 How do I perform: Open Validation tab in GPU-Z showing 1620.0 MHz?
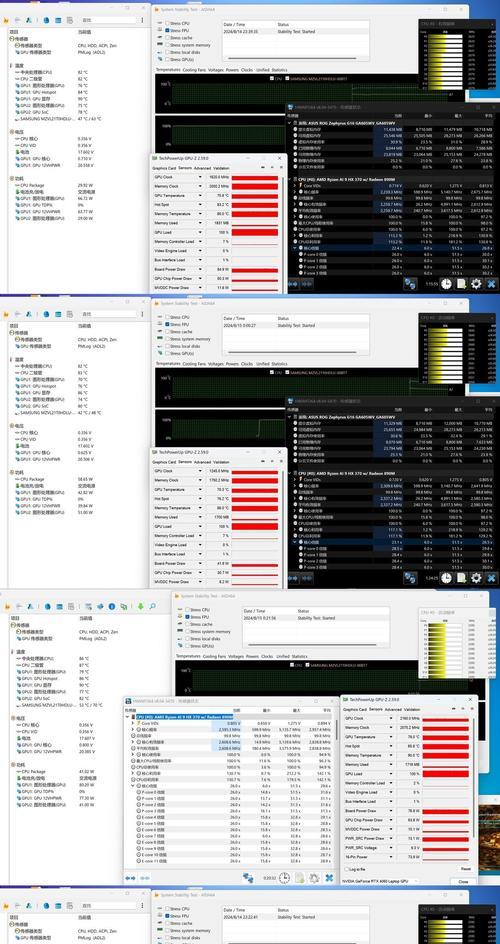(x=221, y=169)
